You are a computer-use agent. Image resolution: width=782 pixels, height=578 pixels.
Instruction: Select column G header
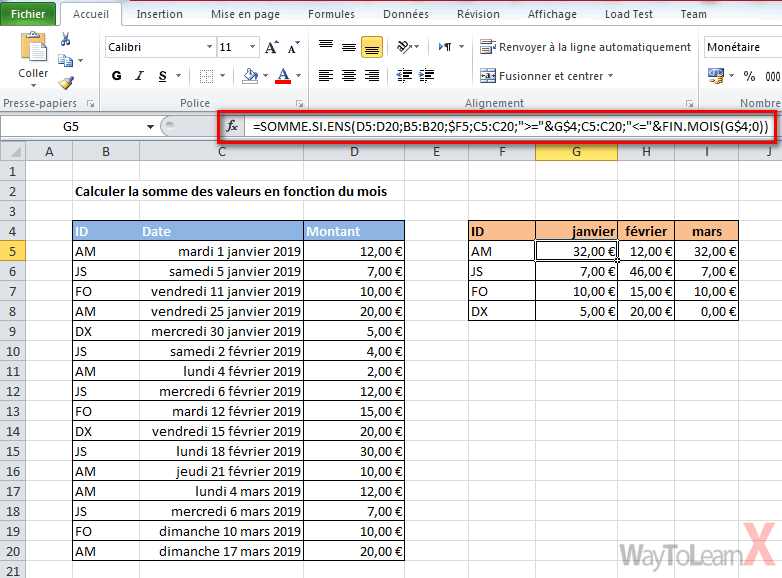pos(576,152)
